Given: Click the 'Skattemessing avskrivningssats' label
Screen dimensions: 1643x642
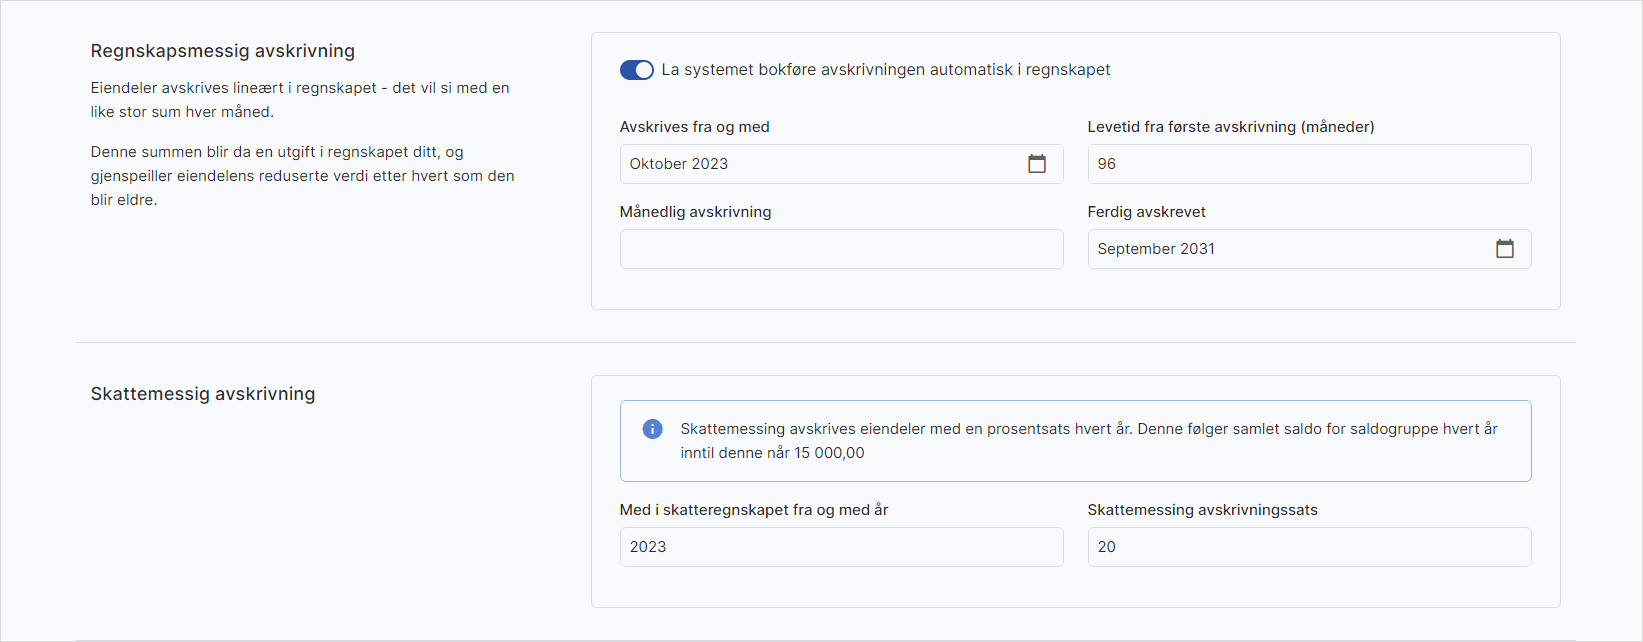Looking at the screenshot, I should click(x=1202, y=510).
